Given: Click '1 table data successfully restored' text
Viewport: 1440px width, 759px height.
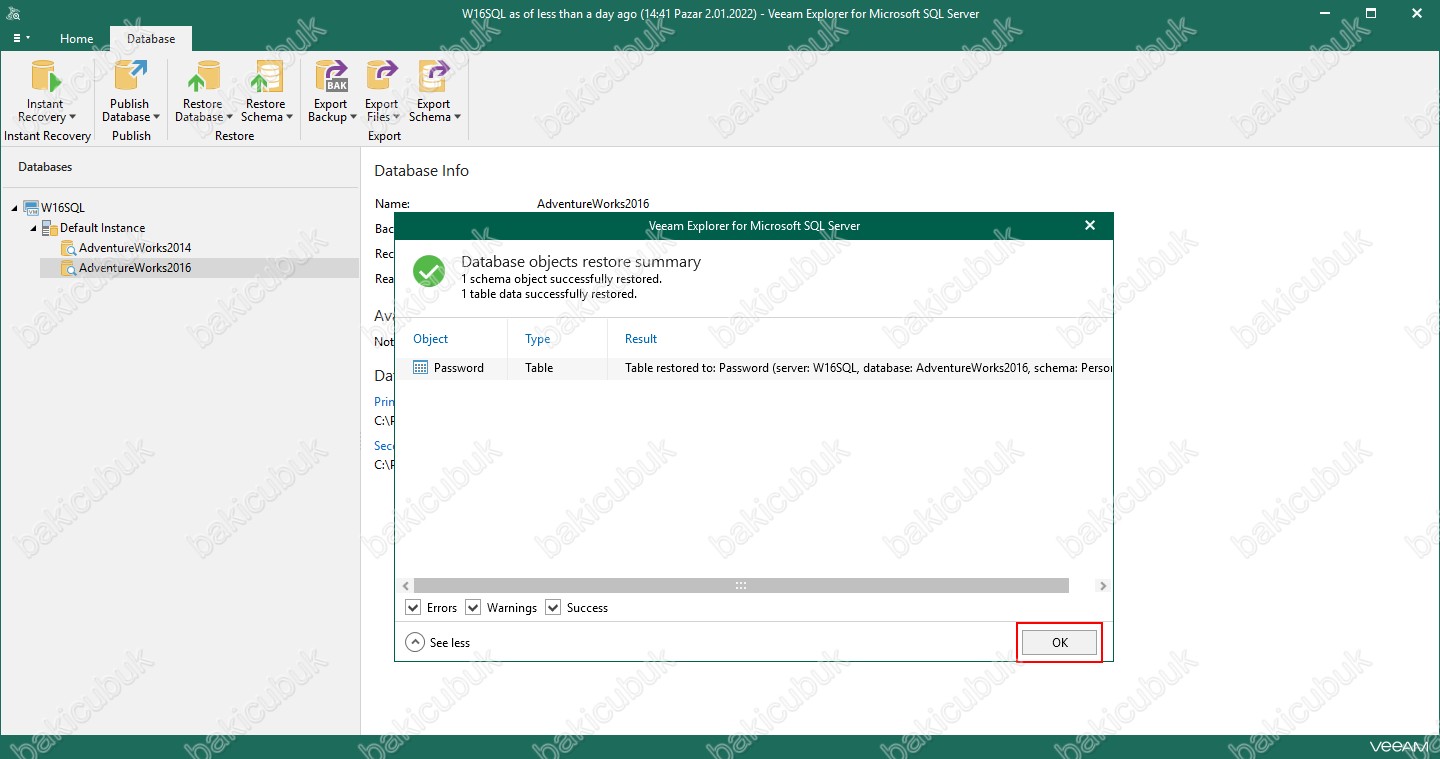Looking at the screenshot, I should click(x=549, y=295).
